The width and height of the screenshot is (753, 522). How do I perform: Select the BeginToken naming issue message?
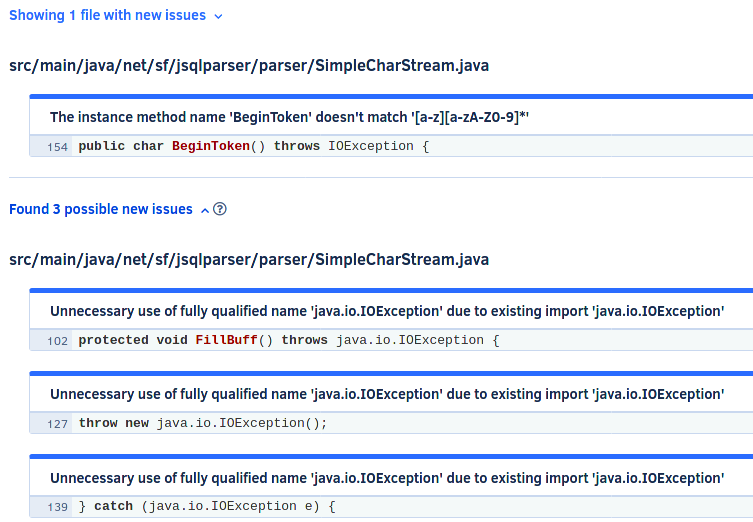click(x=289, y=117)
